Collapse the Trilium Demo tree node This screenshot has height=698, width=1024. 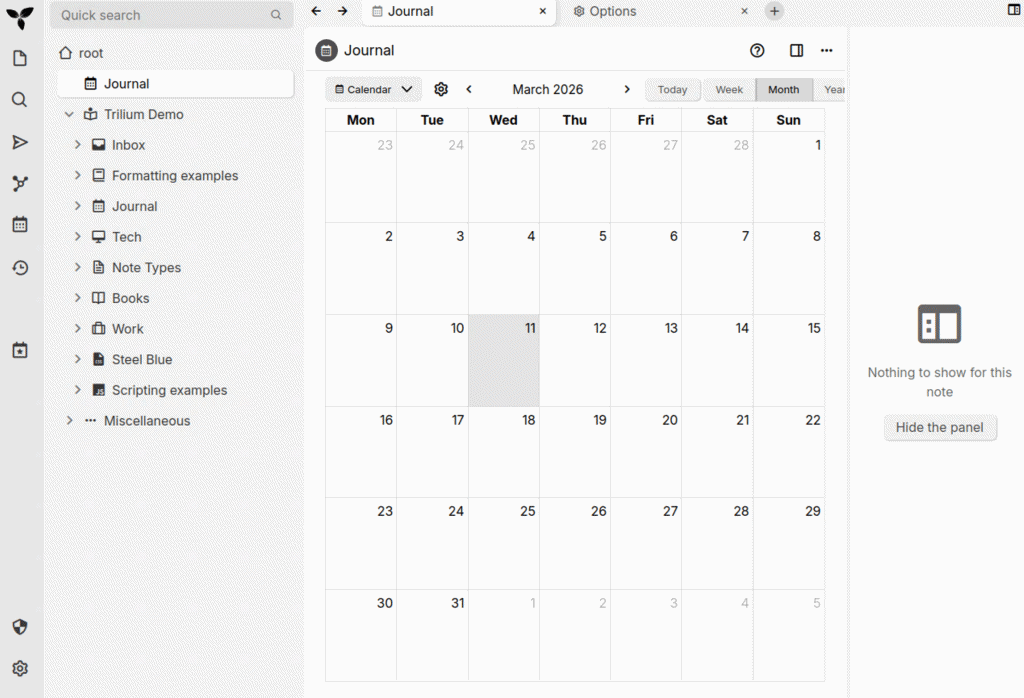[x=69, y=115]
